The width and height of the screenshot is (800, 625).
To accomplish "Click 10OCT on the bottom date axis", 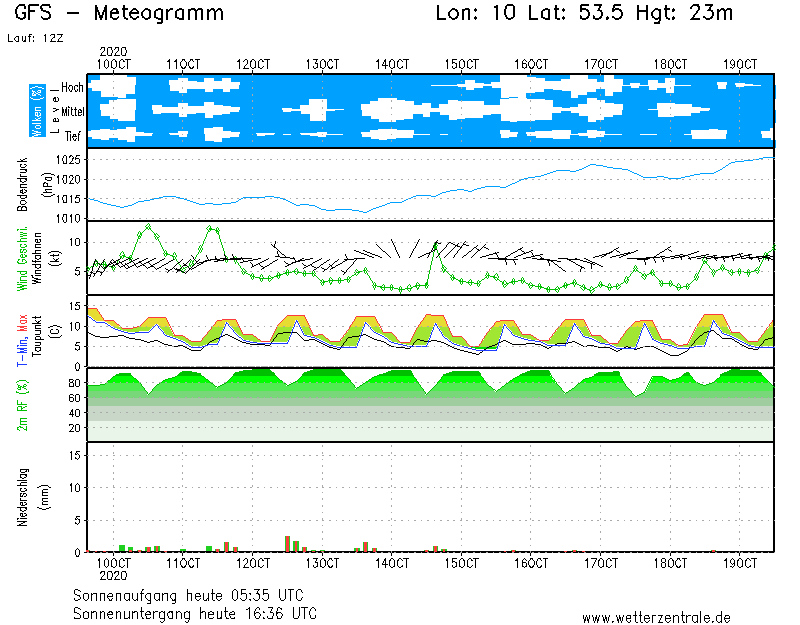I will coord(113,563).
